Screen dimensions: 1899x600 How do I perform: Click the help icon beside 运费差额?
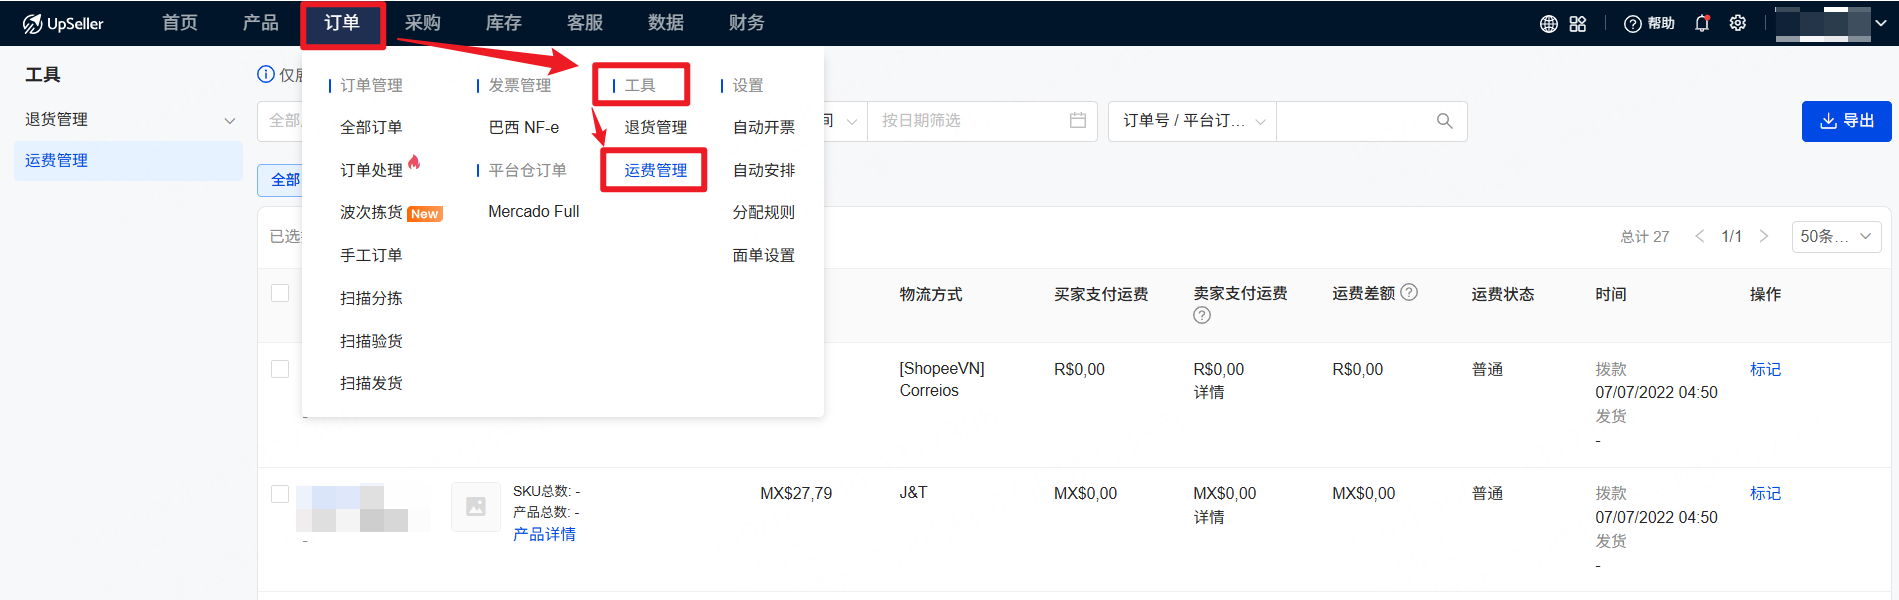click(x=1409, y=292)
